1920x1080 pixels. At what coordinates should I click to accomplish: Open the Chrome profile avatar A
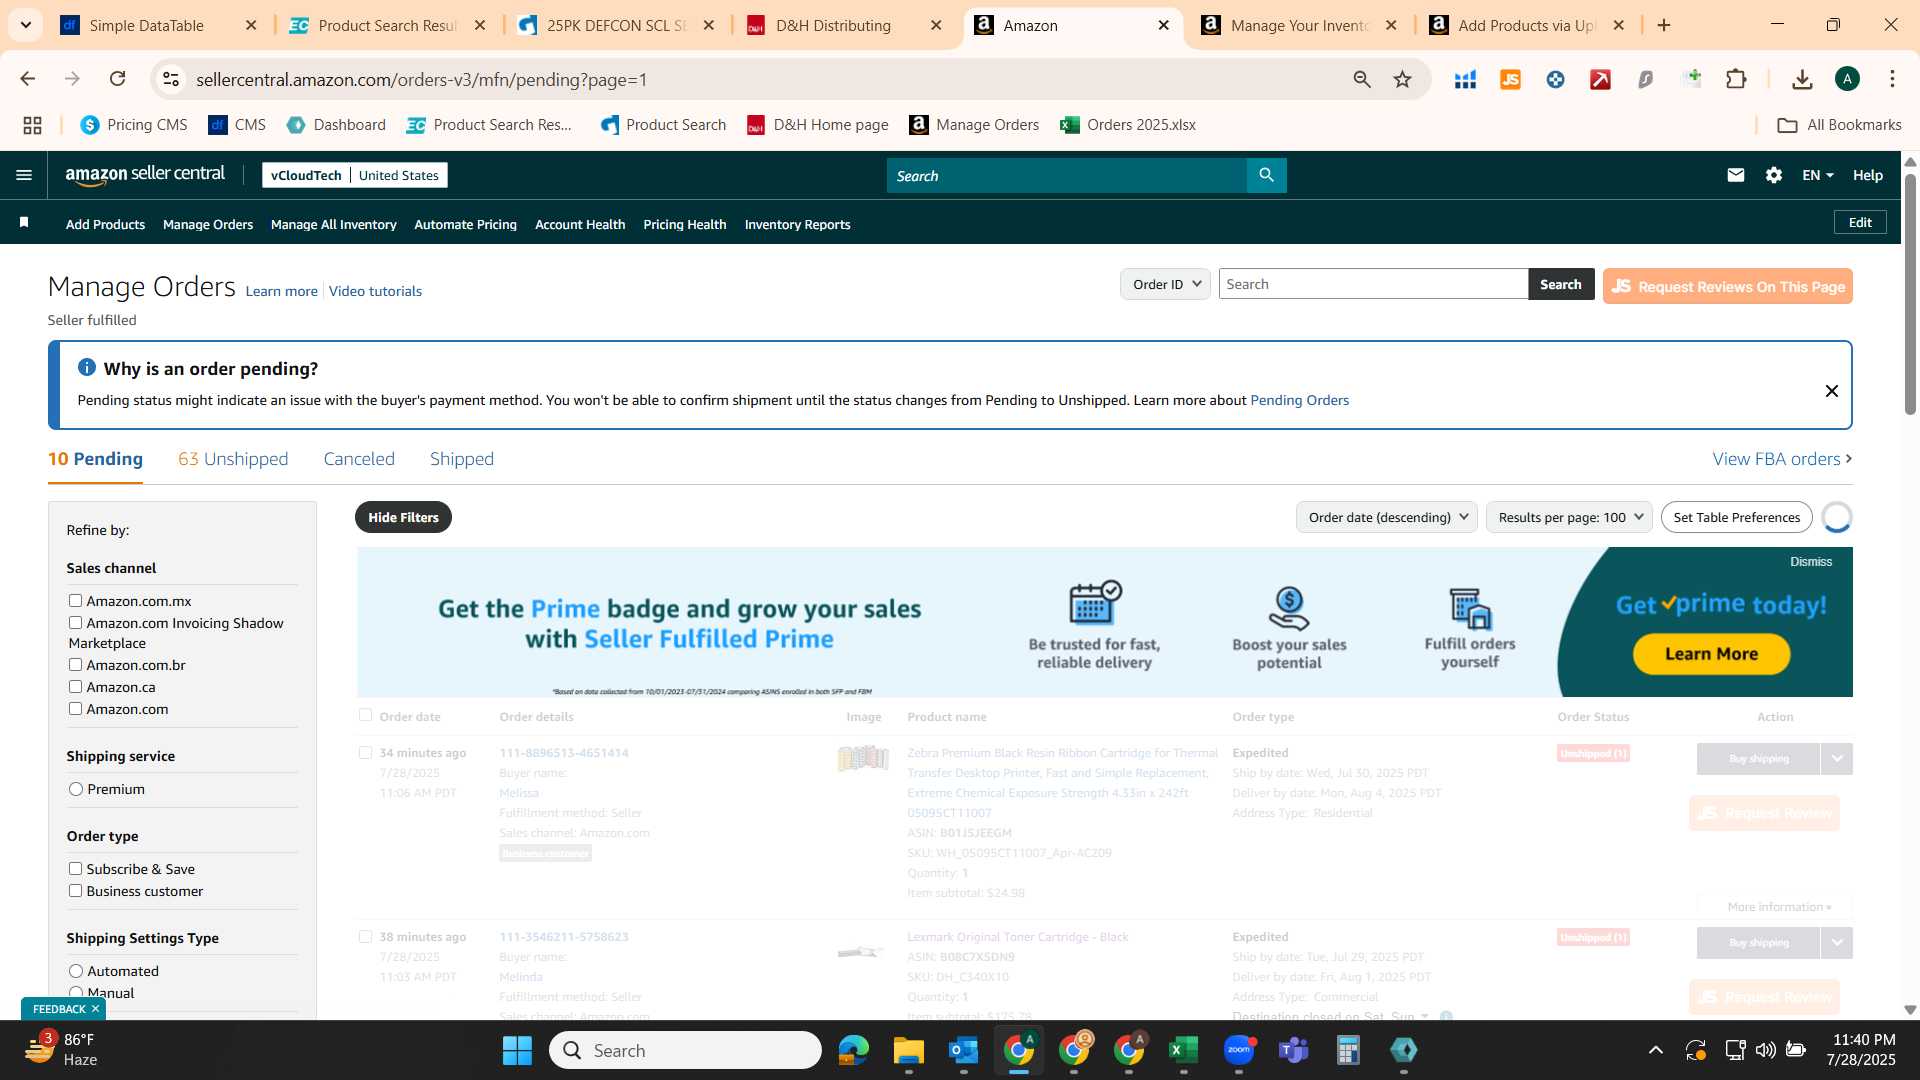point(1847,79)
